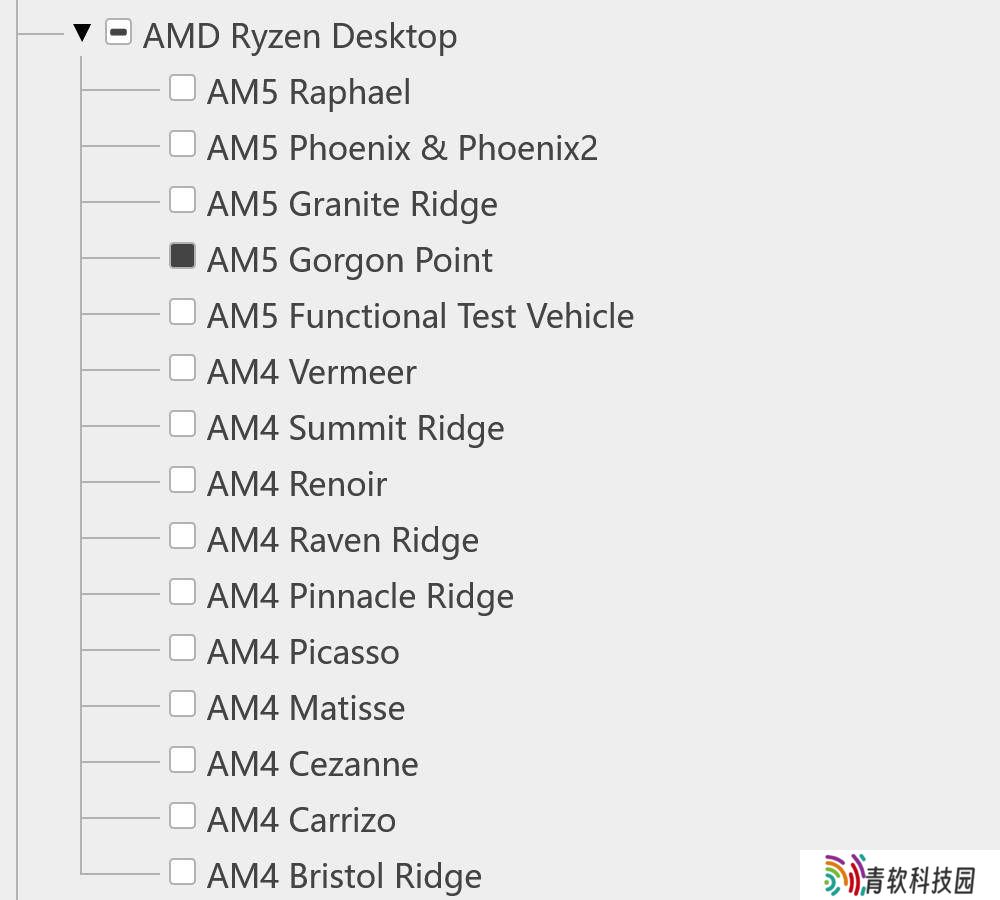This screenshot has width=1000, height=900.
Task: Tick the AM4 Summit Ridge checkbox
Action: click(182, 424)
